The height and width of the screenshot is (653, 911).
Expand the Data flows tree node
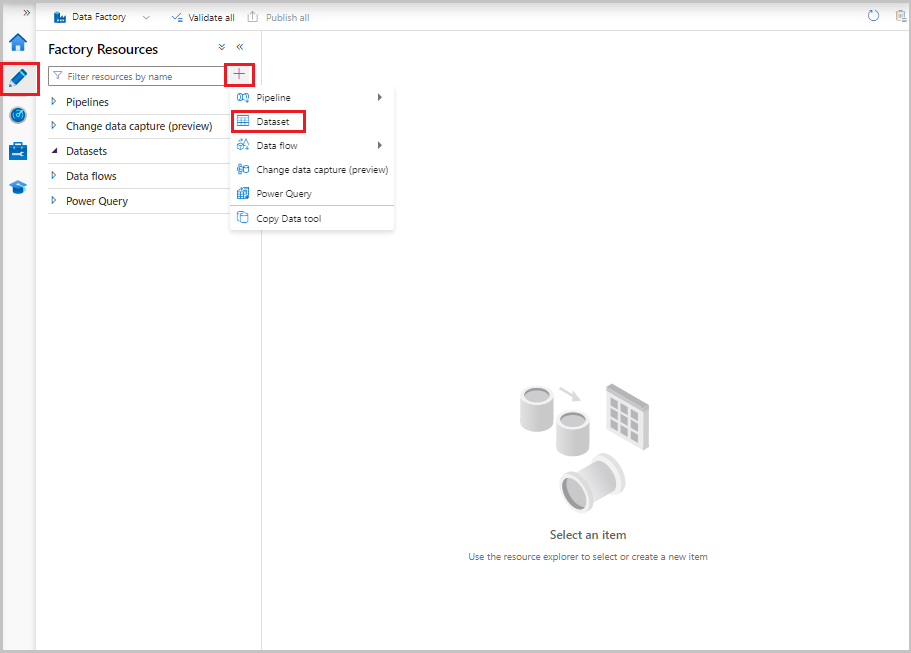point(53,175)
